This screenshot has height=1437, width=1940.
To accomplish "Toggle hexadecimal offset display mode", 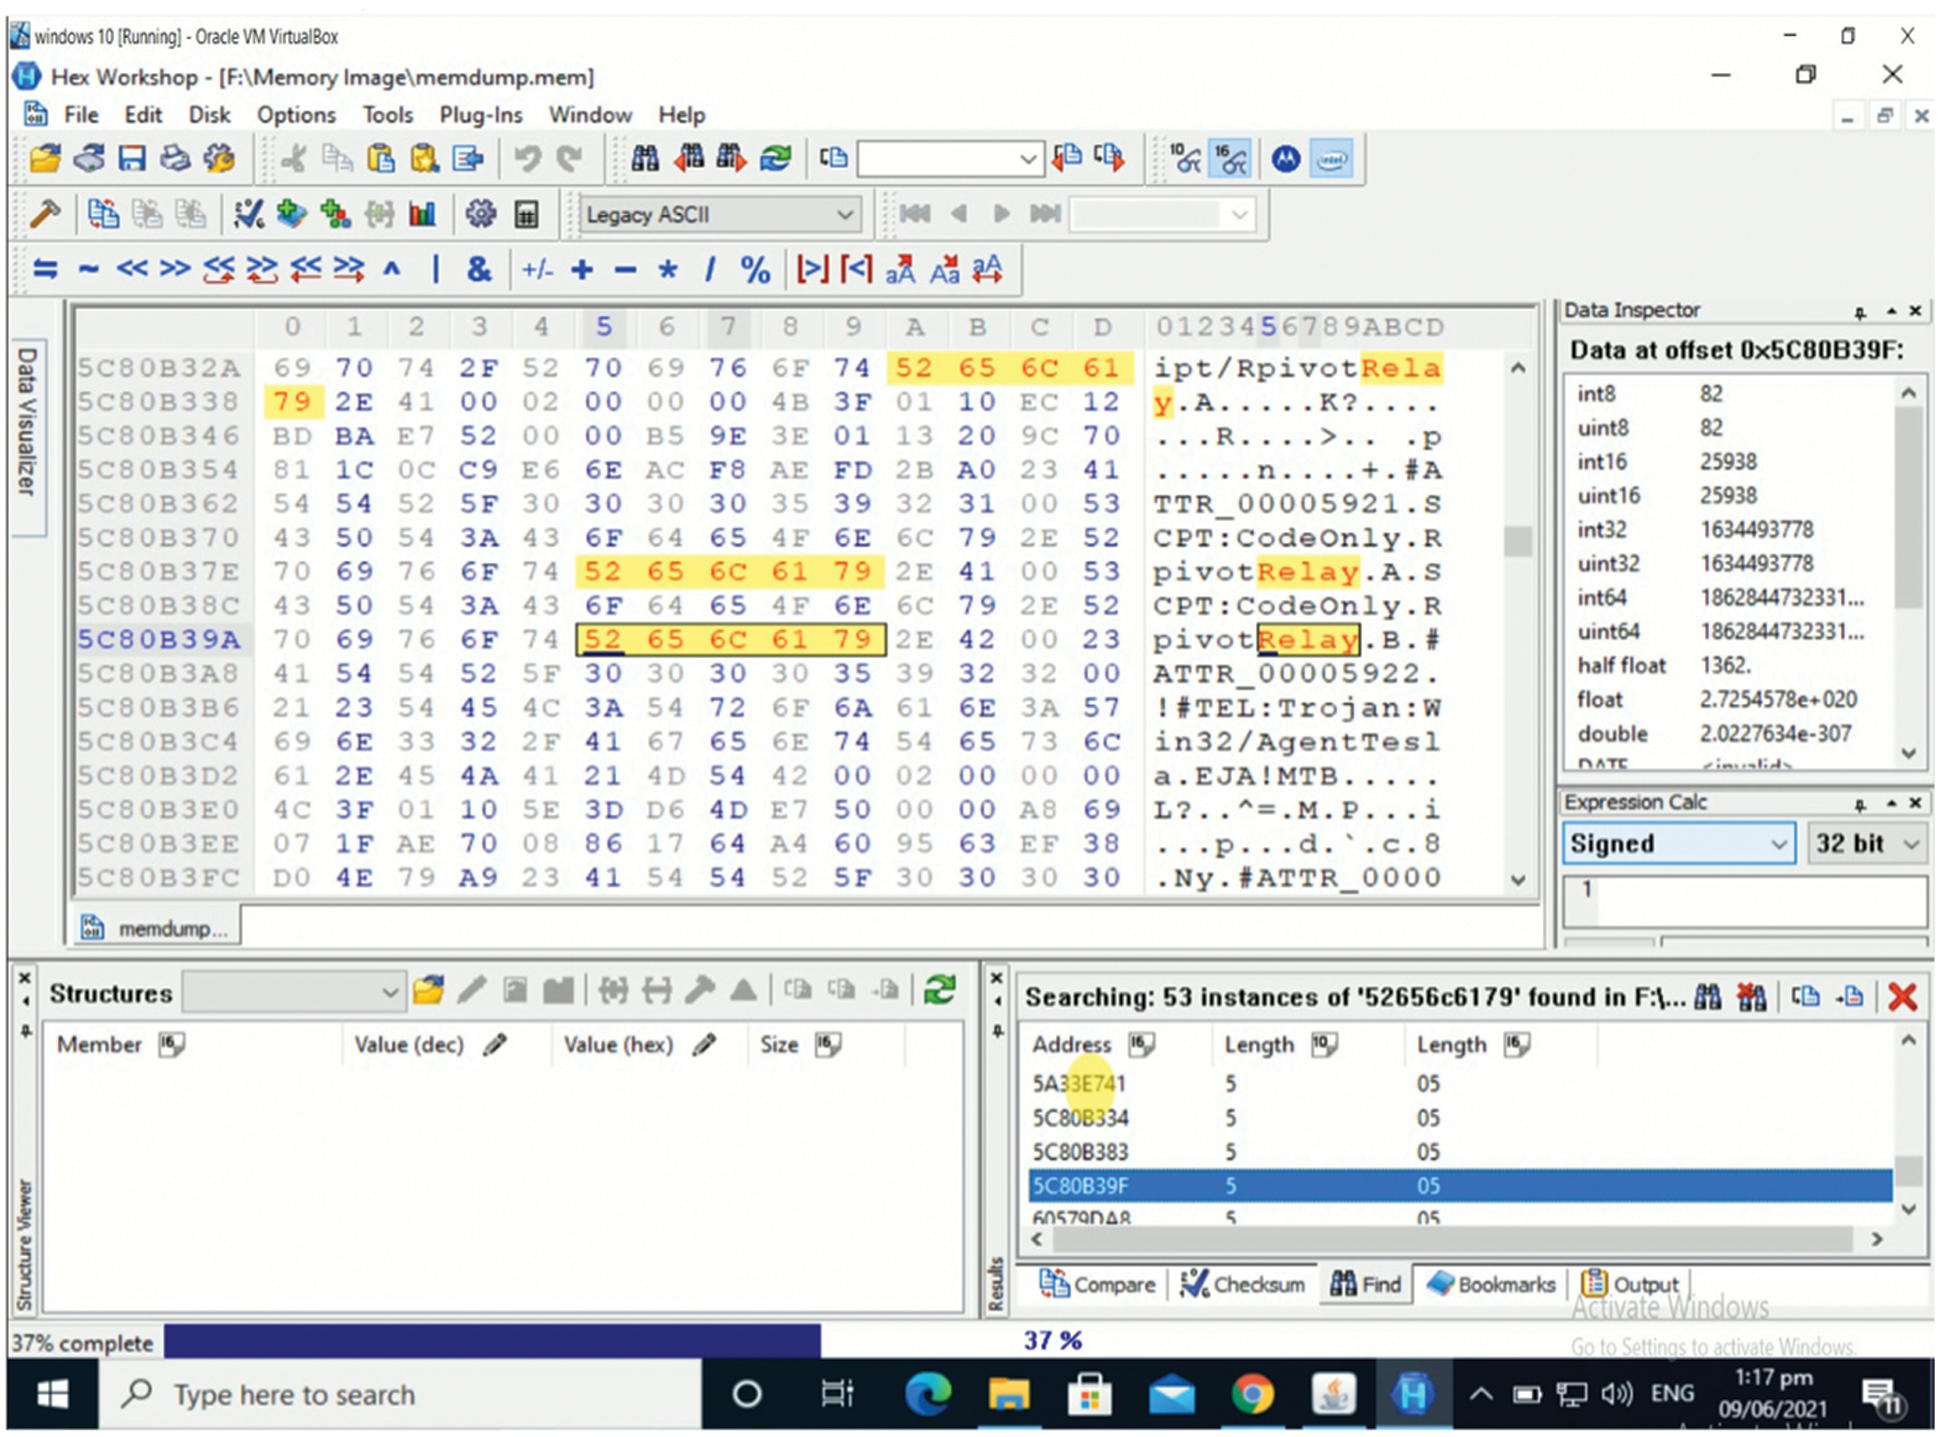I will (1230, 158).
